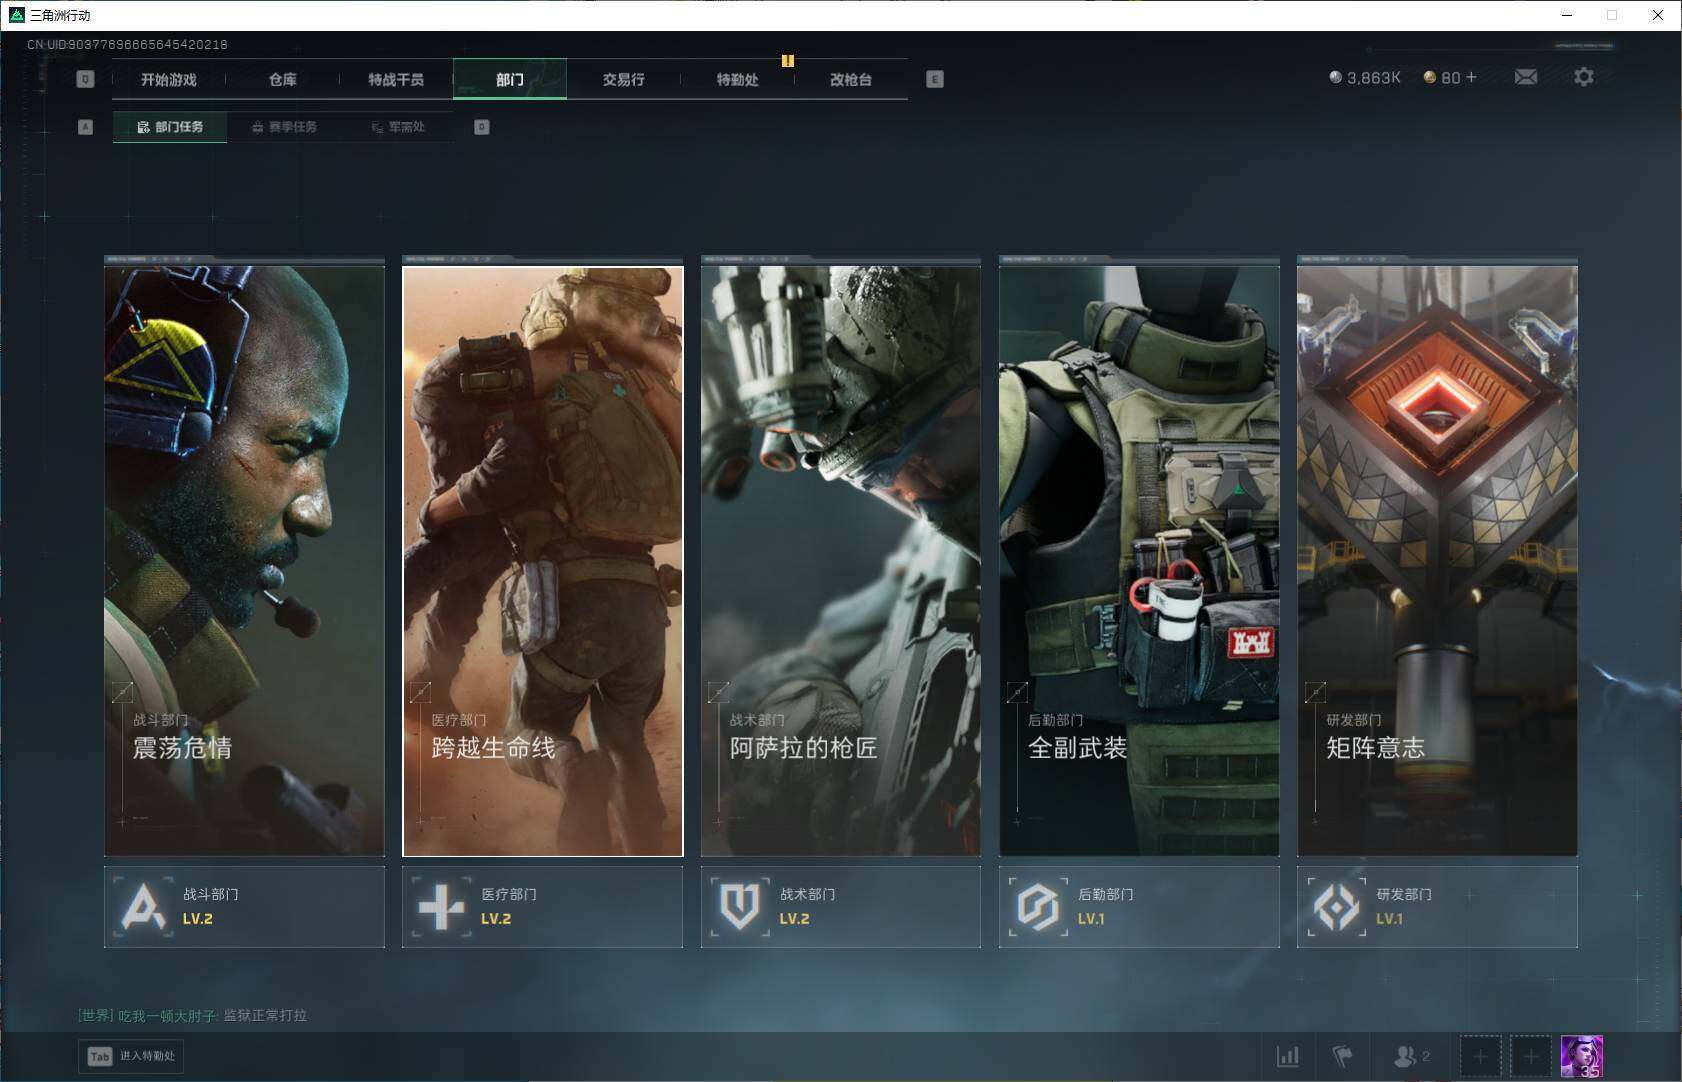
Task: Click the flag icon in bottom bar
Action: pyautogui.click(x=1342, y=1056)
